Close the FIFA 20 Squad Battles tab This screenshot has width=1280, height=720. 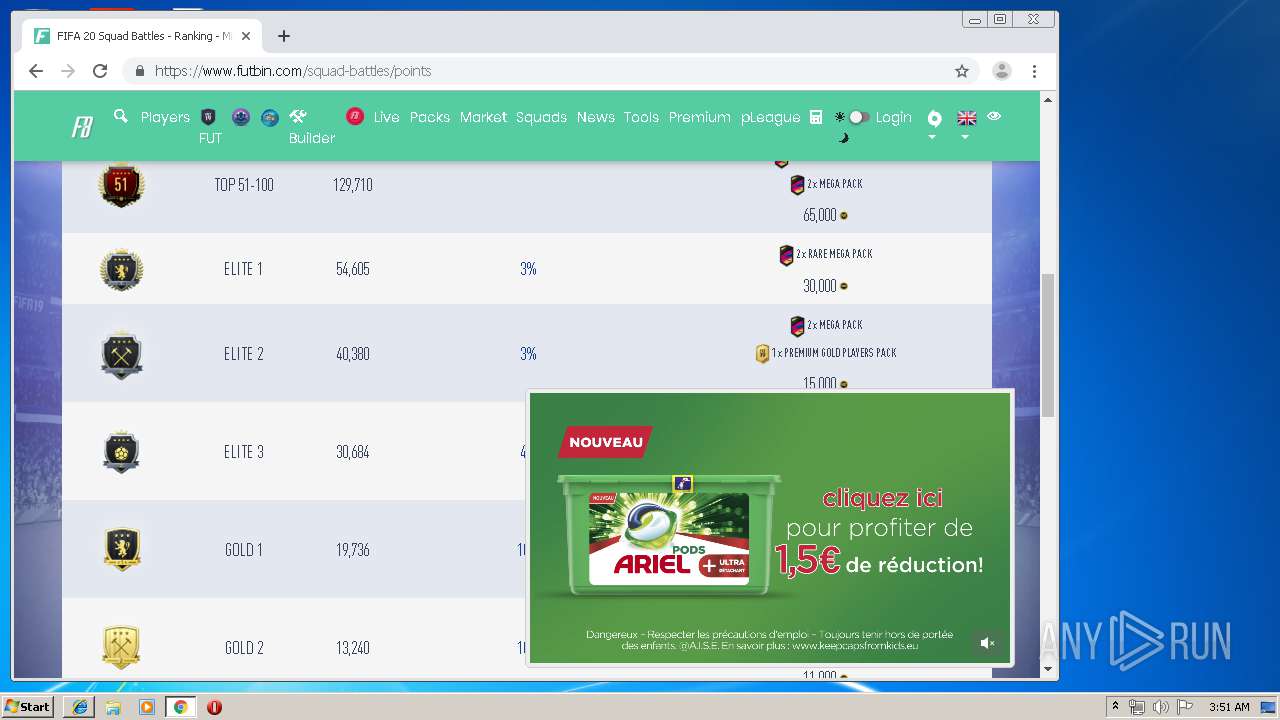pos(246,36)
